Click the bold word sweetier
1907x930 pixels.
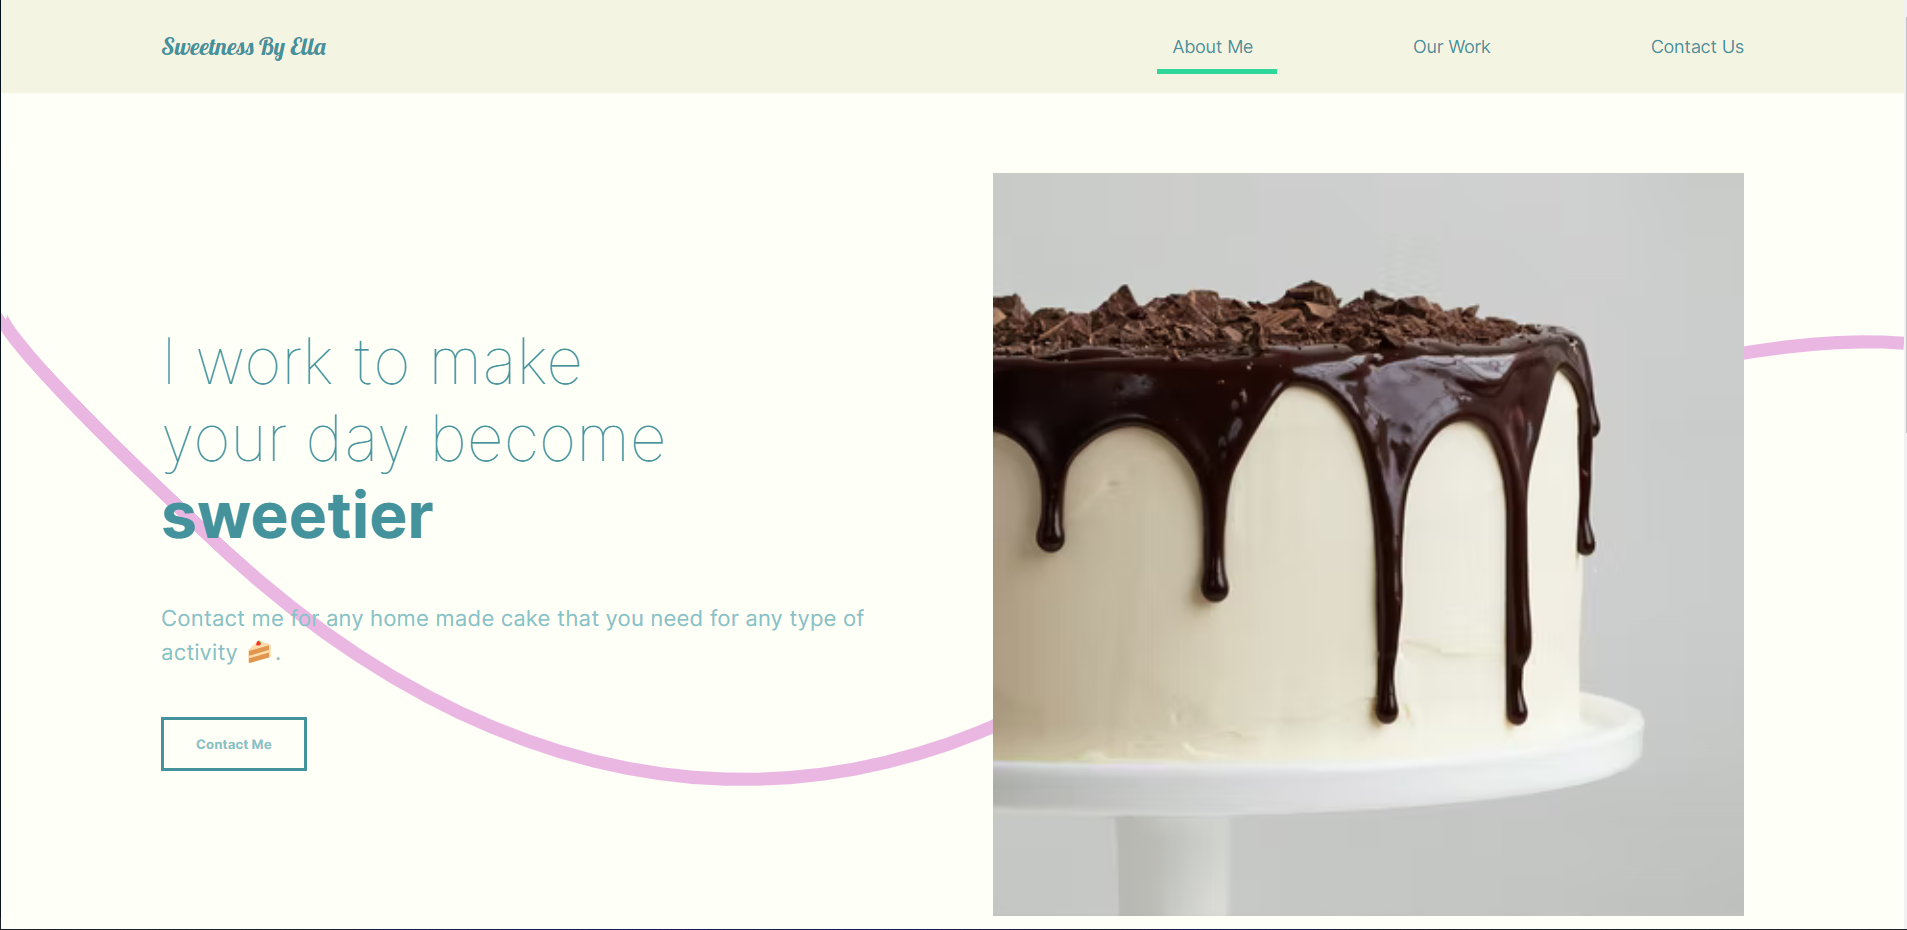pyautogui.click(x=298, y=516)
